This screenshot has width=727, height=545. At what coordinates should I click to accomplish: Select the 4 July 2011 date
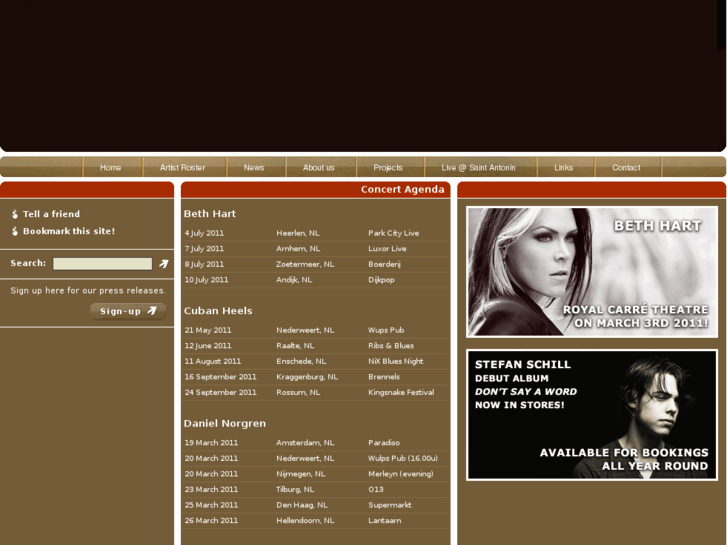[204, 233]
